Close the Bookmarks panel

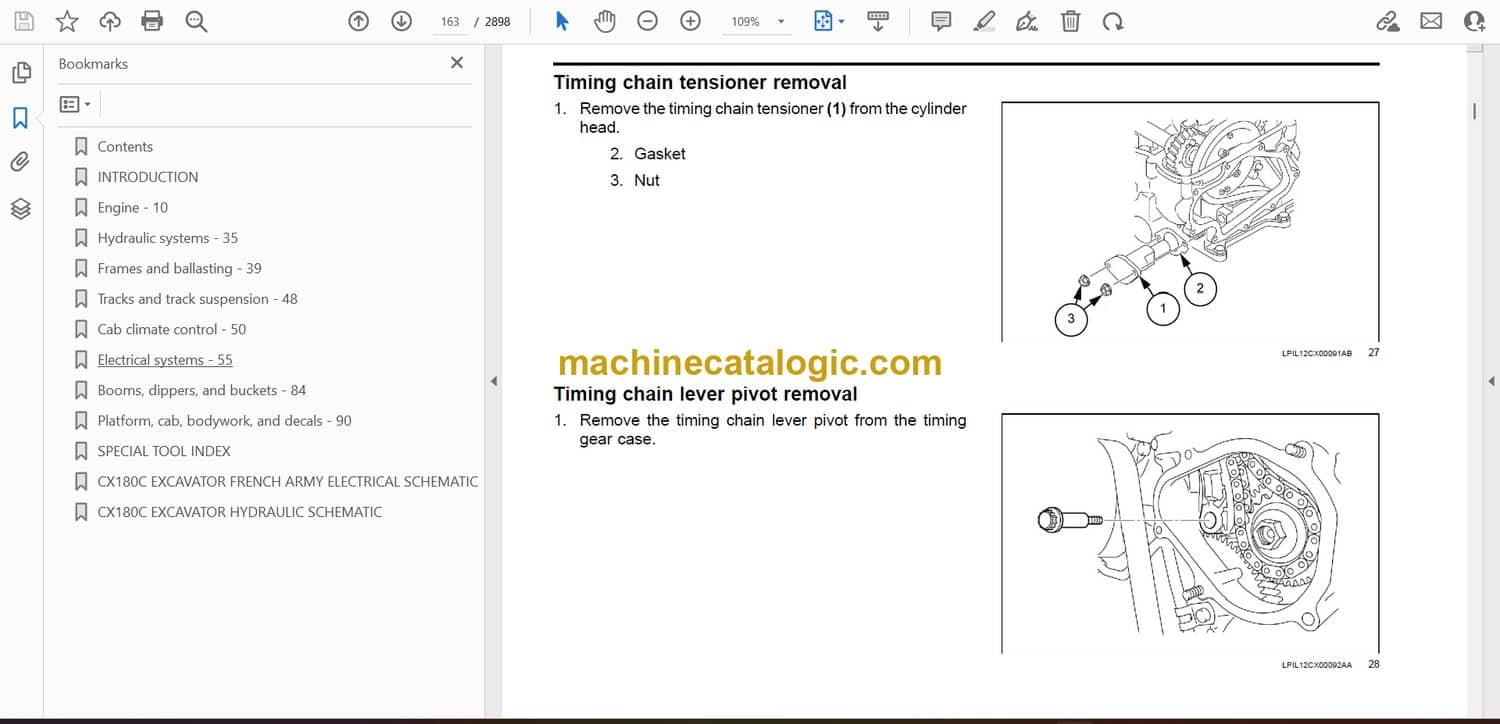point(457,63)
